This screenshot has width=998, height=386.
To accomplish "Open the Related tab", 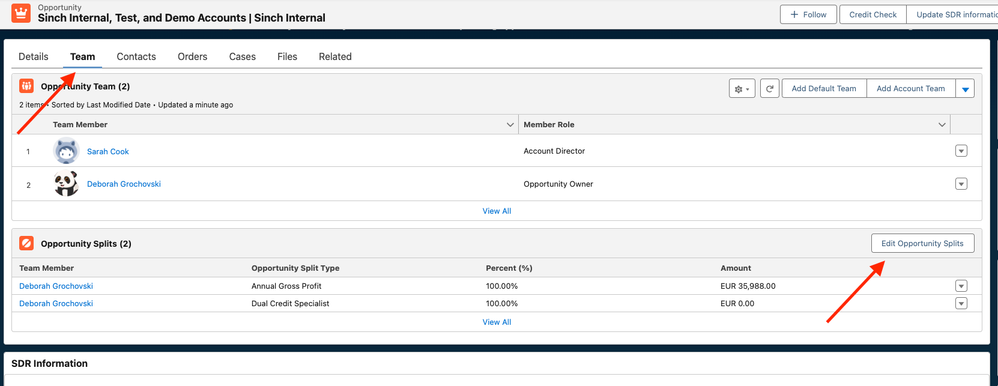I will pyautogui.click(x=335, y=57).
